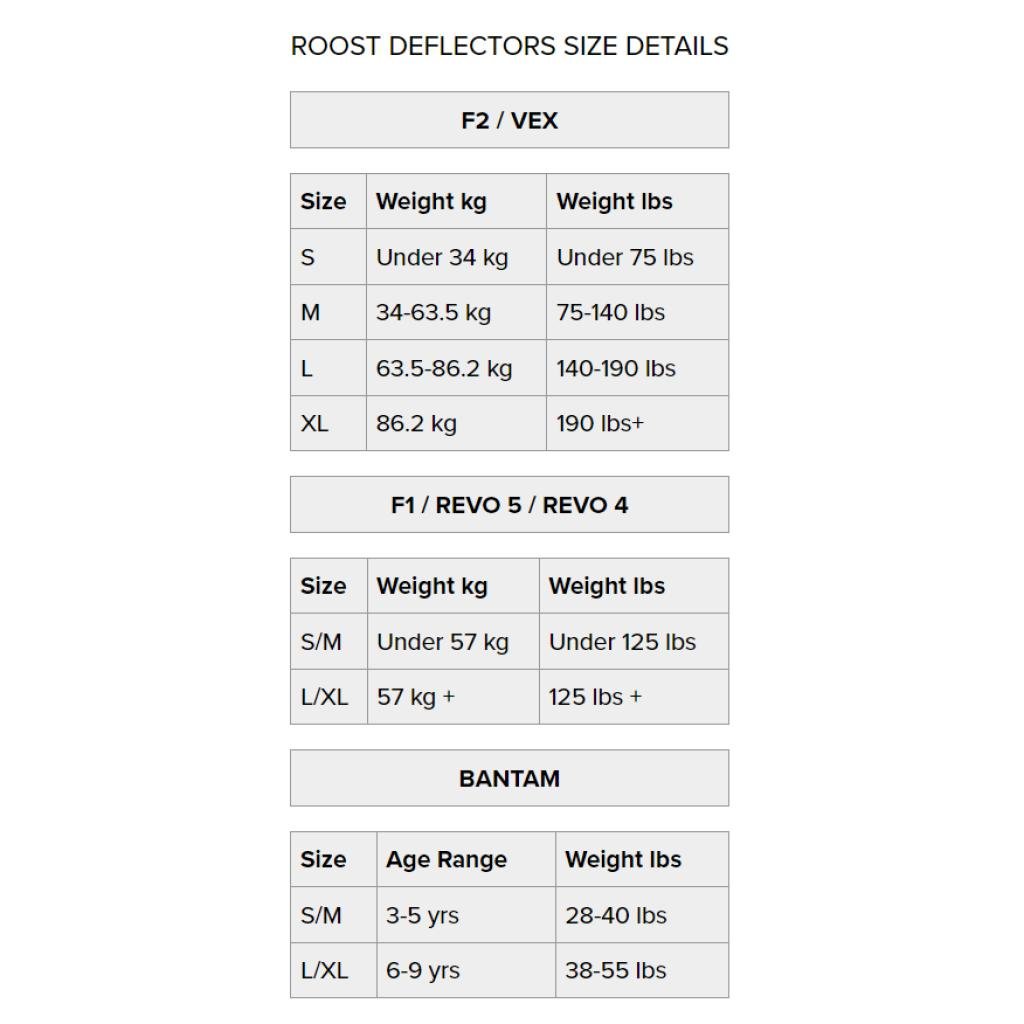Select the Under 125 lbs cell
This screenshot has height=1024, width=1024.
634,641
